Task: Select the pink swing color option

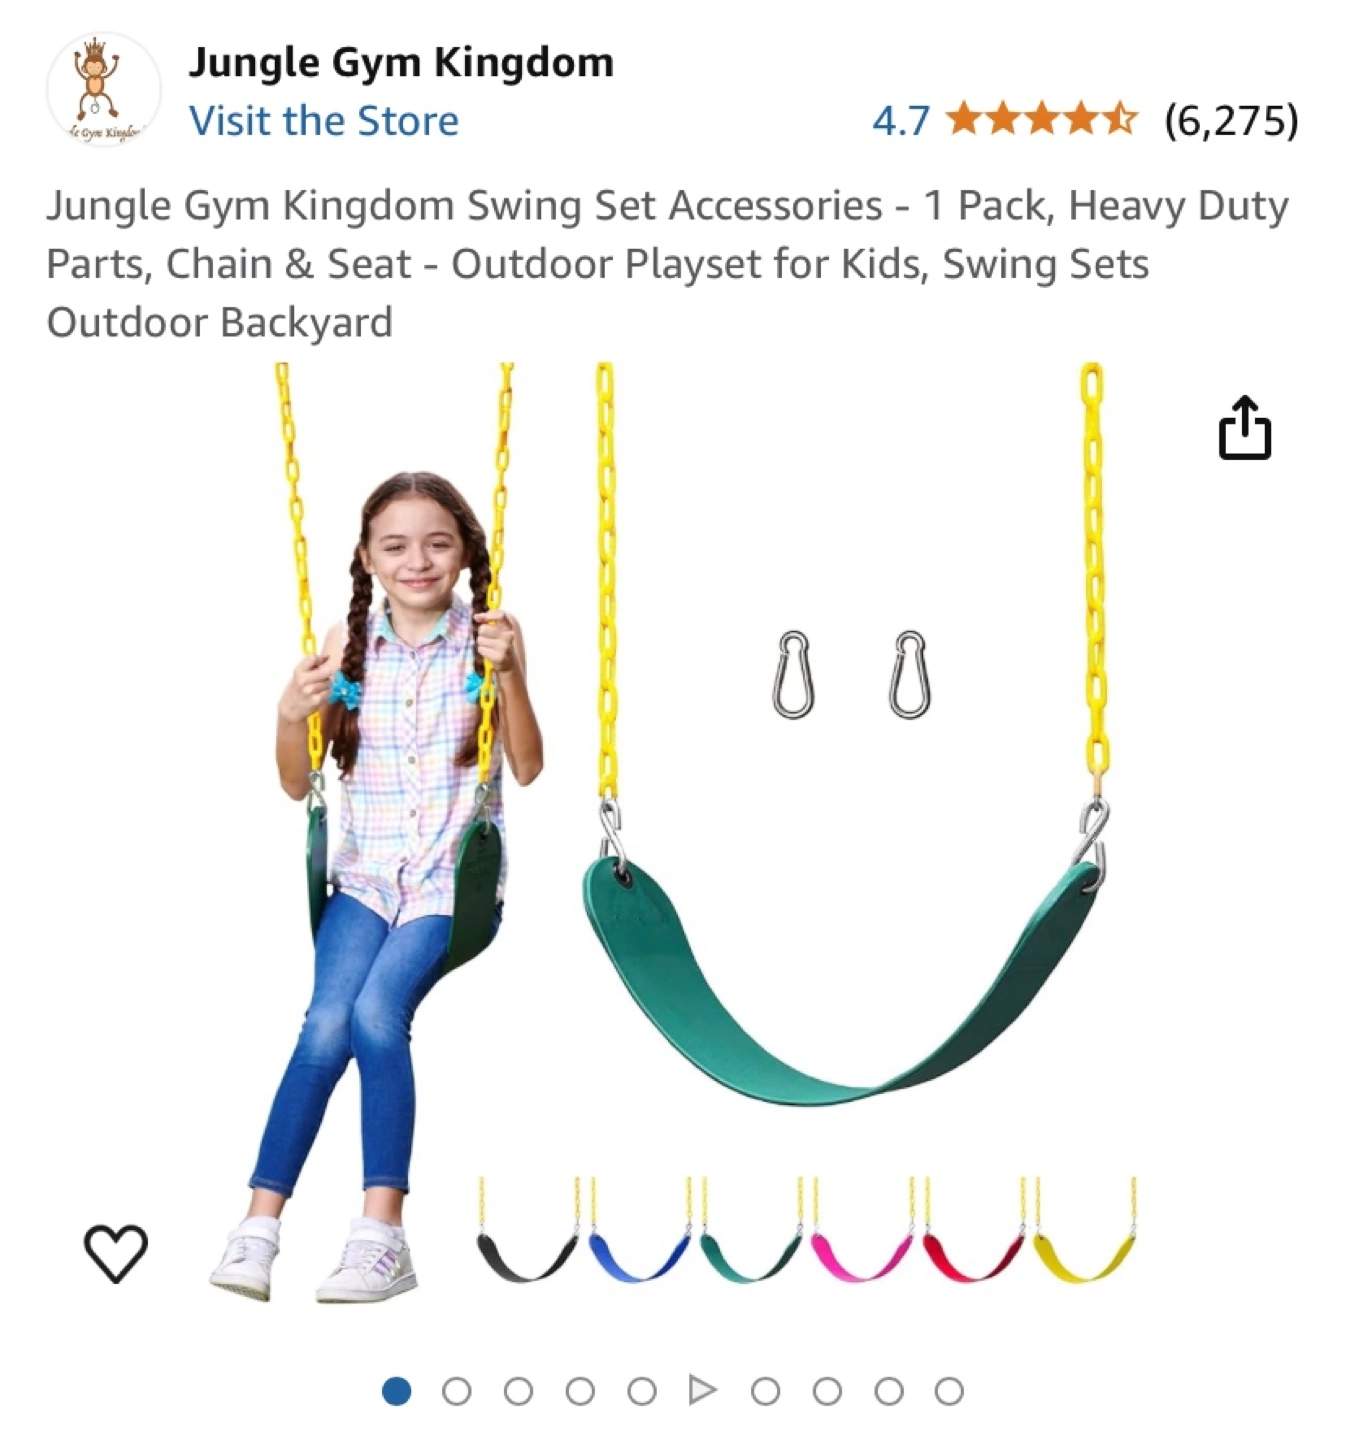Action: (862, 1231)
